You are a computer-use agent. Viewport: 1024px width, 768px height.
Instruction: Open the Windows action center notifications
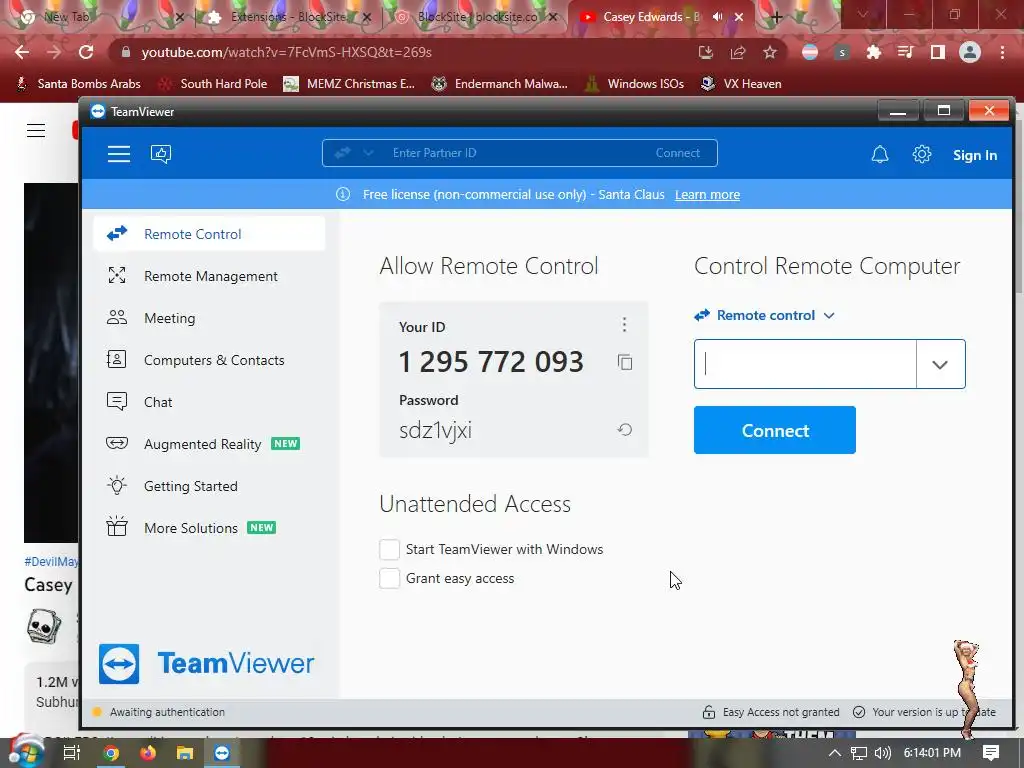991,753
